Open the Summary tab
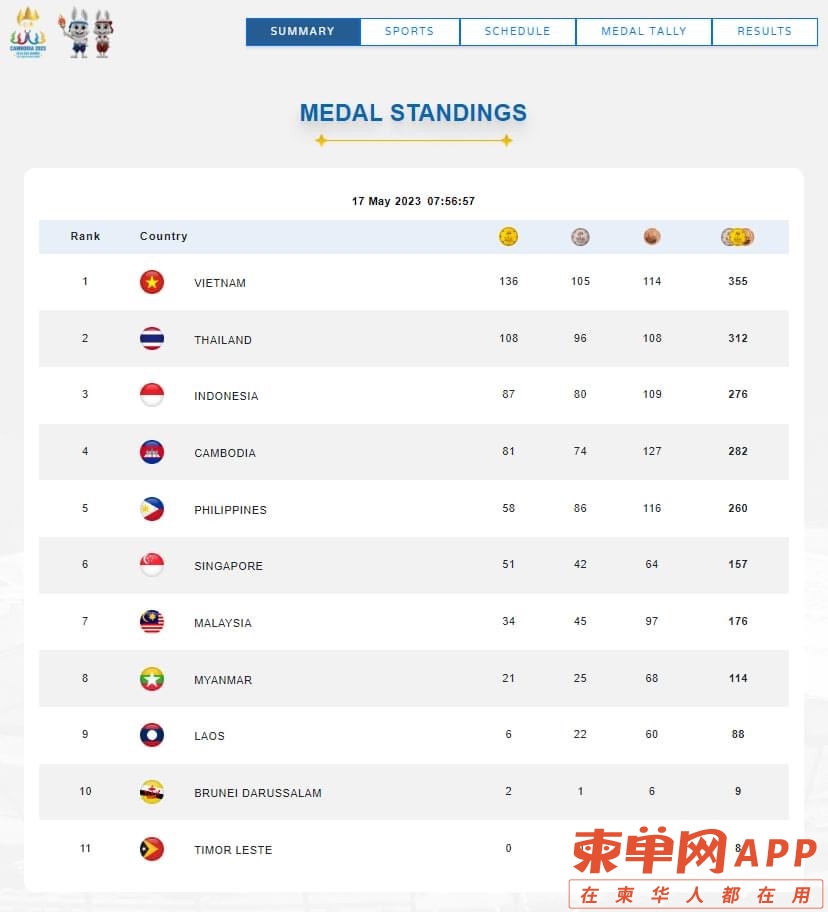828x912 pixels. [x=303, y=32]
